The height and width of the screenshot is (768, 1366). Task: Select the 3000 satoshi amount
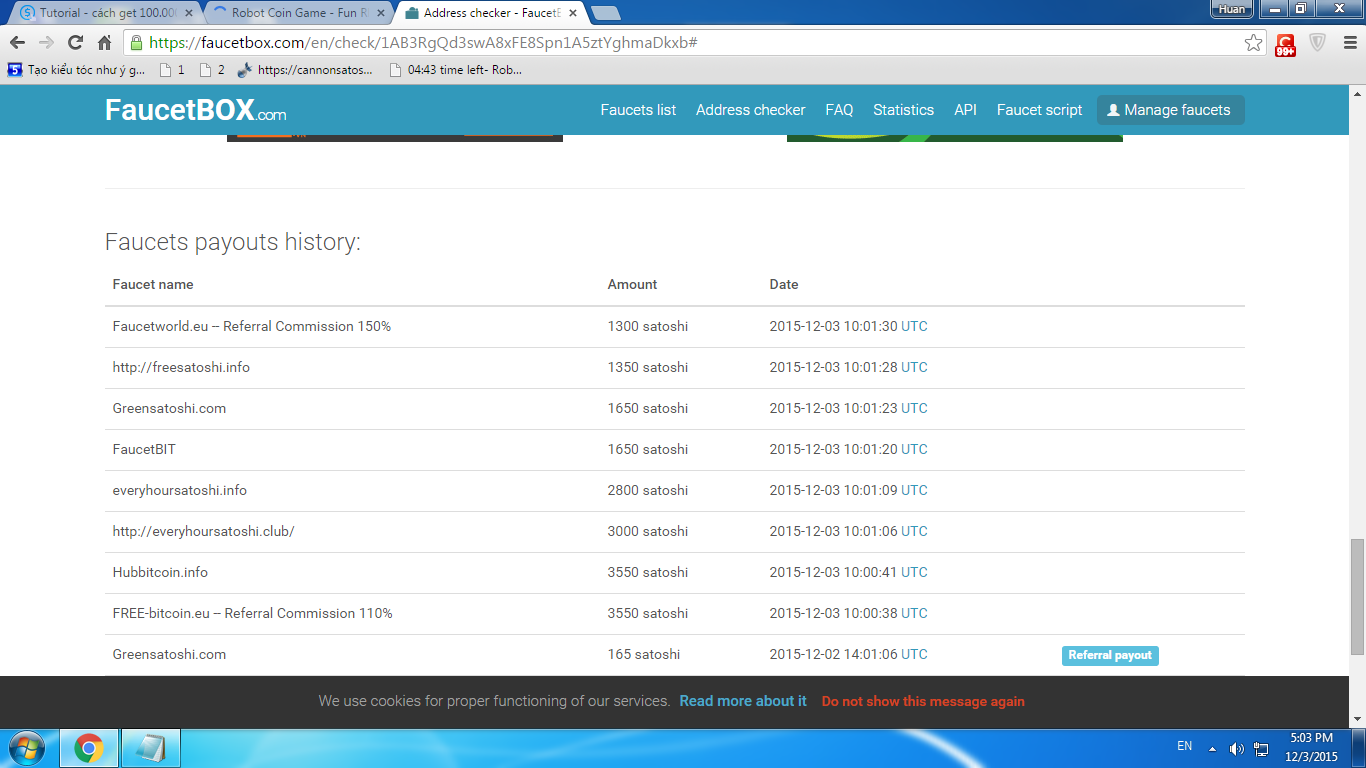[x=648, y=531]
